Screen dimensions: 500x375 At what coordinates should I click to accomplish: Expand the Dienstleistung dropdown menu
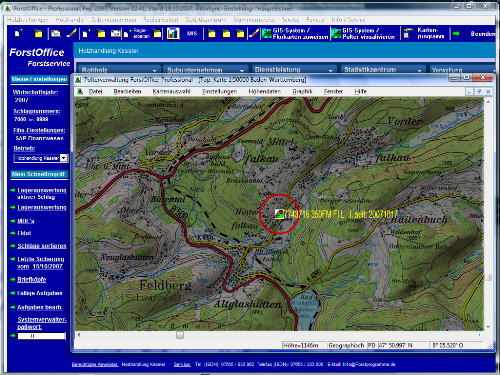(331, 70)
